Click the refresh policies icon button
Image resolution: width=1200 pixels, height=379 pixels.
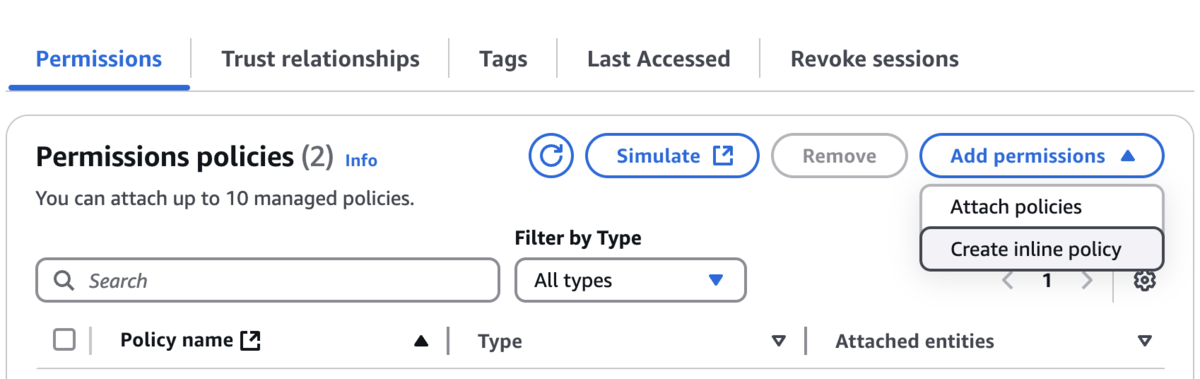[x=551, y=156]
